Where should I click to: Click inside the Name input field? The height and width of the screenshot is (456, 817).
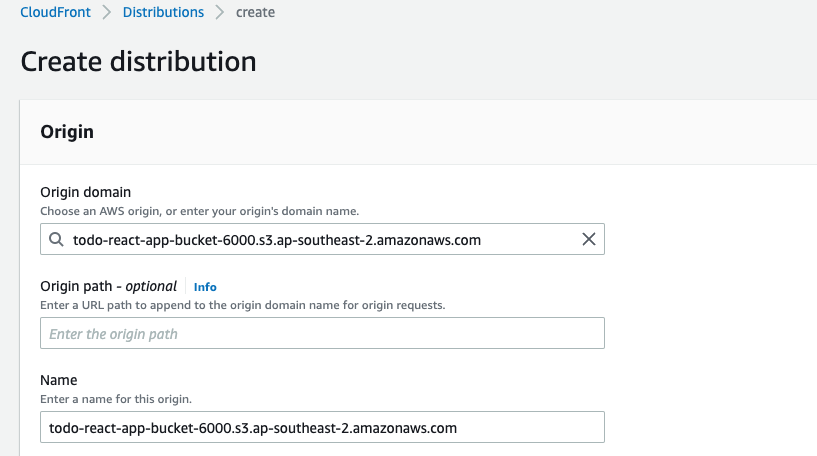[x=323, y=427]
